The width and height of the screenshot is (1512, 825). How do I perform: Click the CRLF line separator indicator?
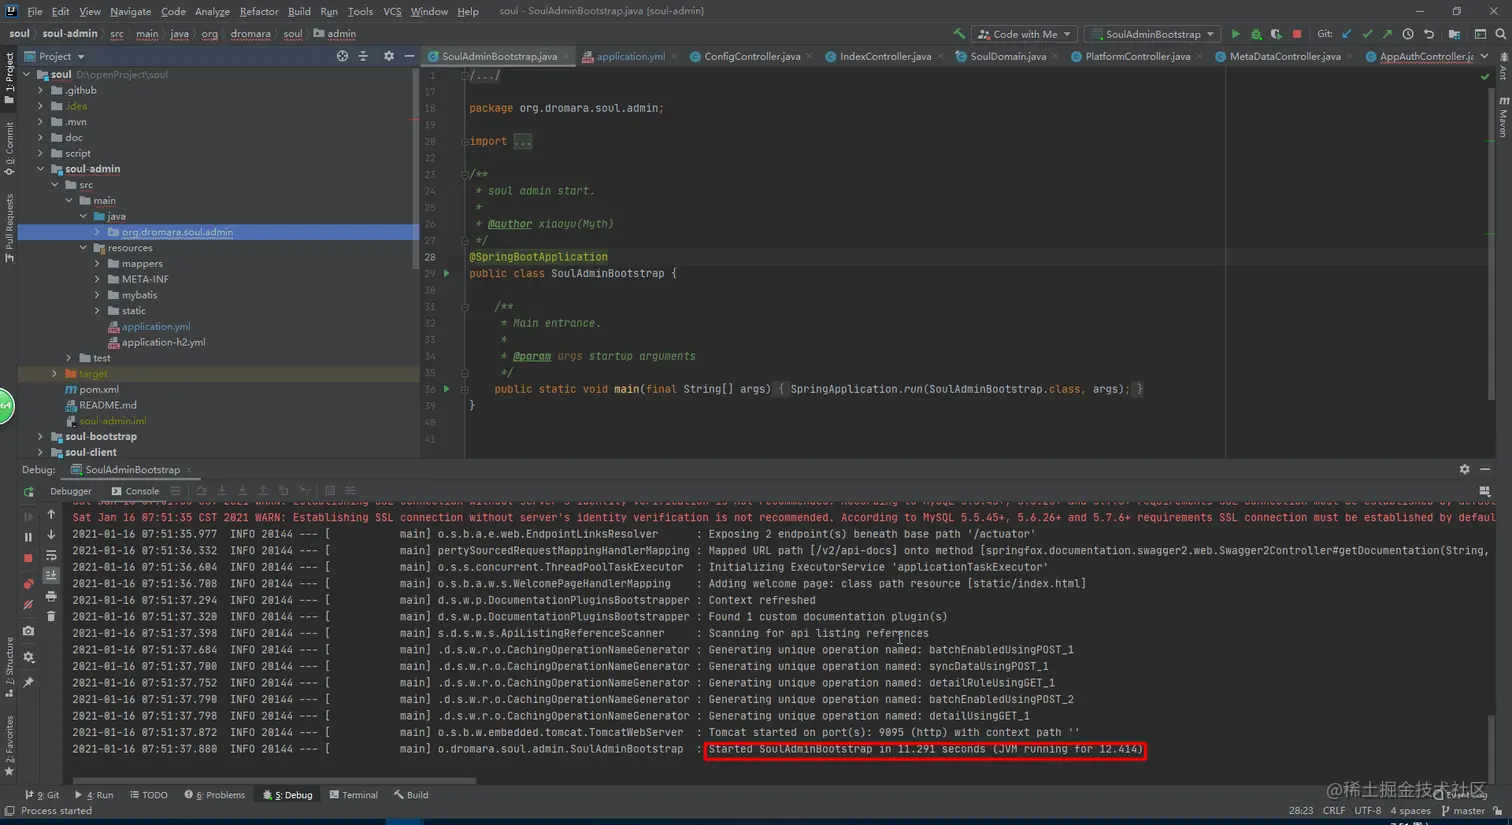coord(1334,811)
